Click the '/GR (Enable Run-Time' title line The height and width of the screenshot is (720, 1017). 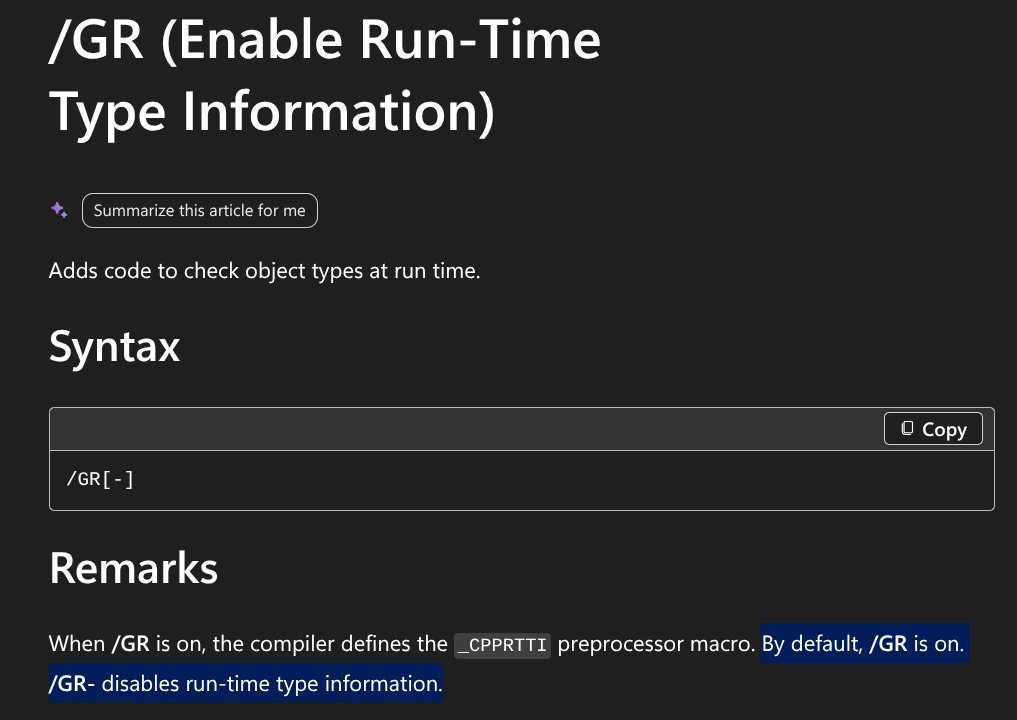pos(324,40)
